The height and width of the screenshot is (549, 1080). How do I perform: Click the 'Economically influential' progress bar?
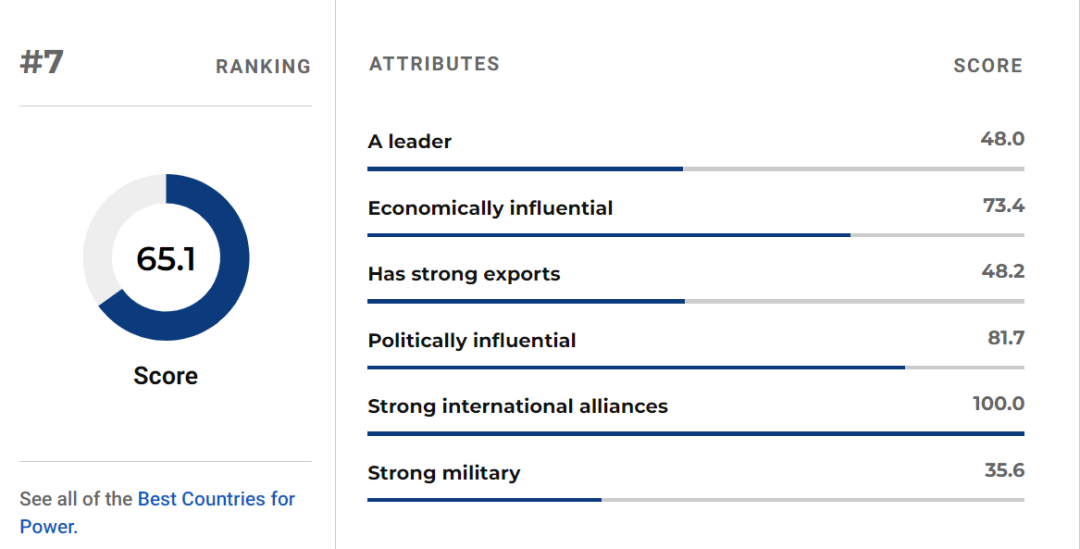695,235
